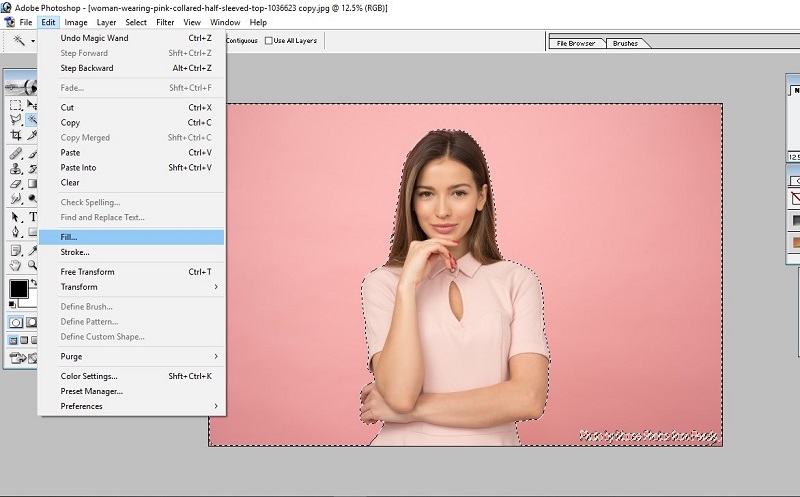Open the Image menu
Screen dimensions: 800x497
click(76, 22)
